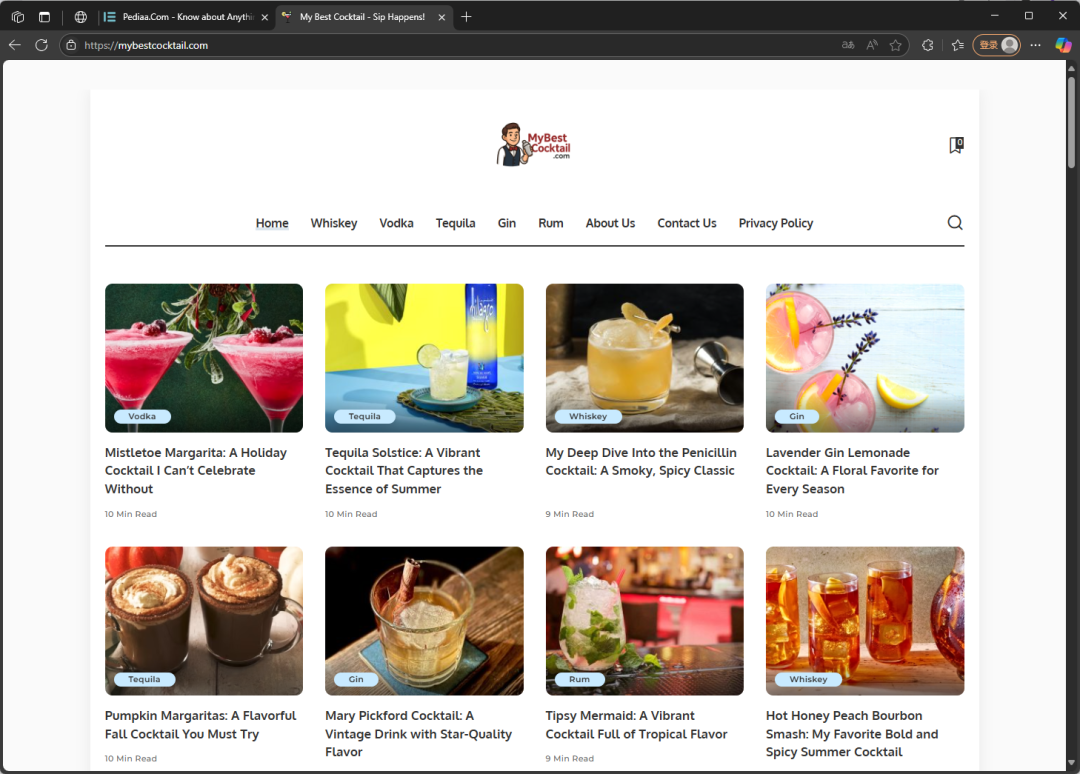Click the read aloud icon in address bar
The image size is (1080, 774).
(x=871, y=45)
